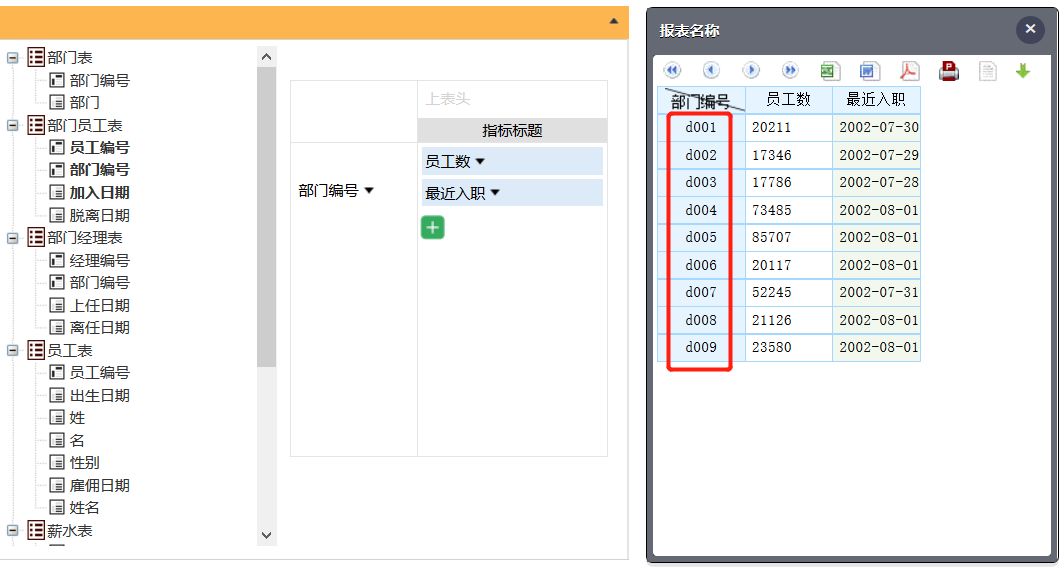Click the 部门员工表 table icon
The image size is (1064, 568).
click(x=36, y=125)
